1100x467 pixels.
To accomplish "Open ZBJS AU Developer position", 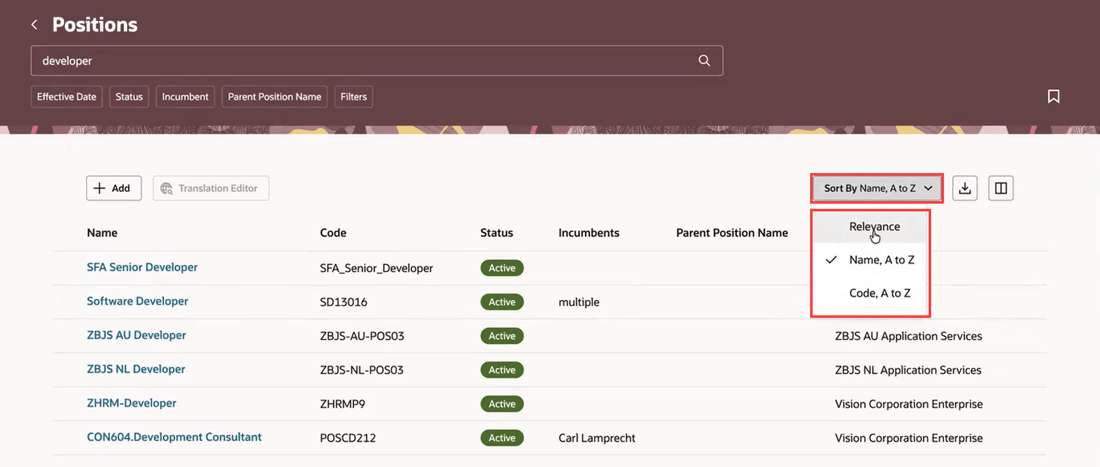I will (137, 335).
